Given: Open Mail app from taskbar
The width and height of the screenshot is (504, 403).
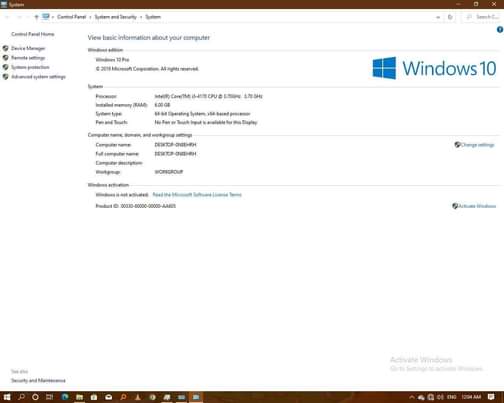Looking at the screenshot, I should pyautogui.click(x=109, y=397).
